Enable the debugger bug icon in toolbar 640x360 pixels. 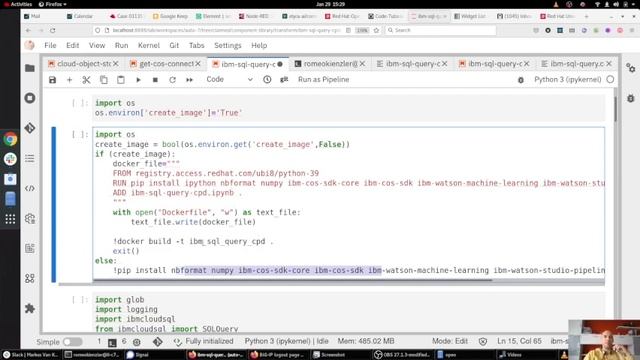[521, 80]
